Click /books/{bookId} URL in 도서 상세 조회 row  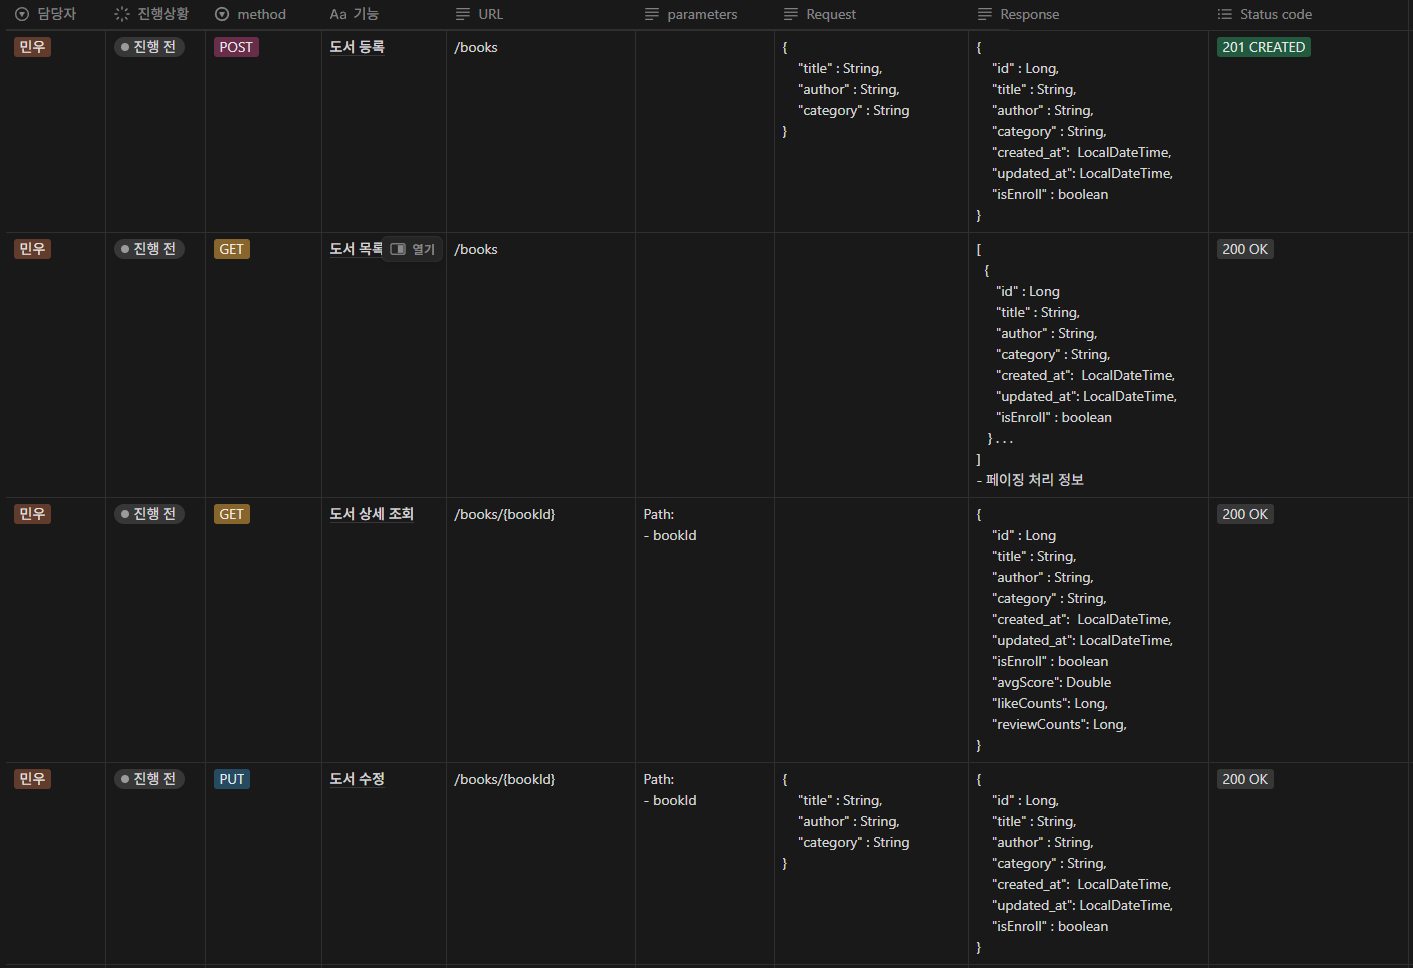pos(505,514)
